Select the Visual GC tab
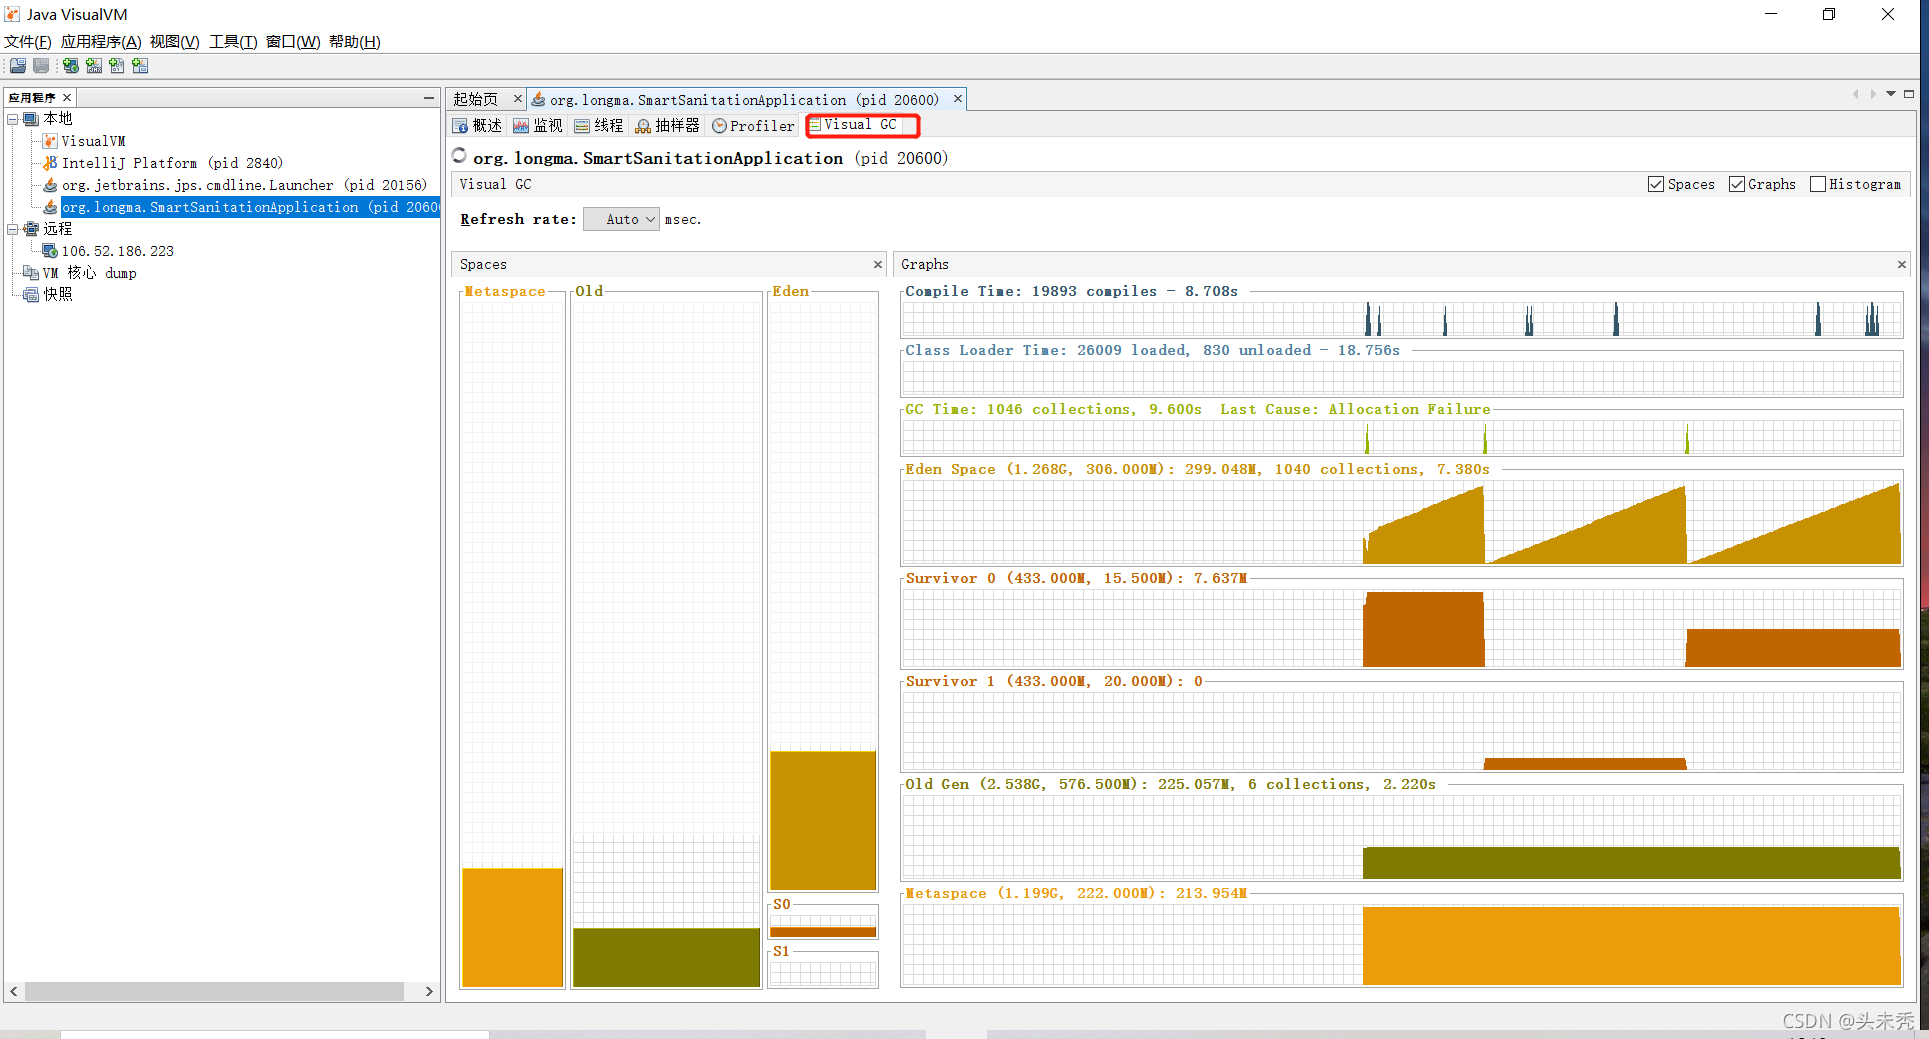The image size is (1929, 1039). 861,125
